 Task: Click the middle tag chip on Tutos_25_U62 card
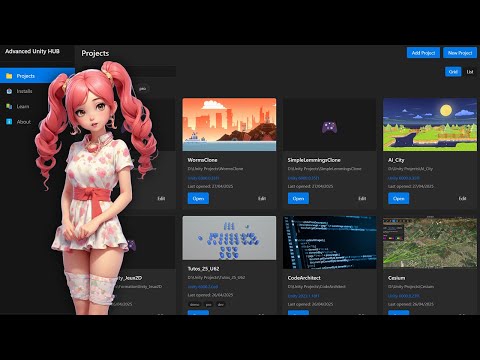pyautogui.click(x=209, y=304)
